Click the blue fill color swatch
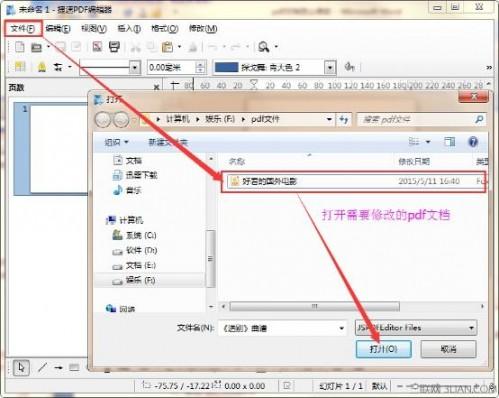The image size is (499, 398). [x=227, y=67]
